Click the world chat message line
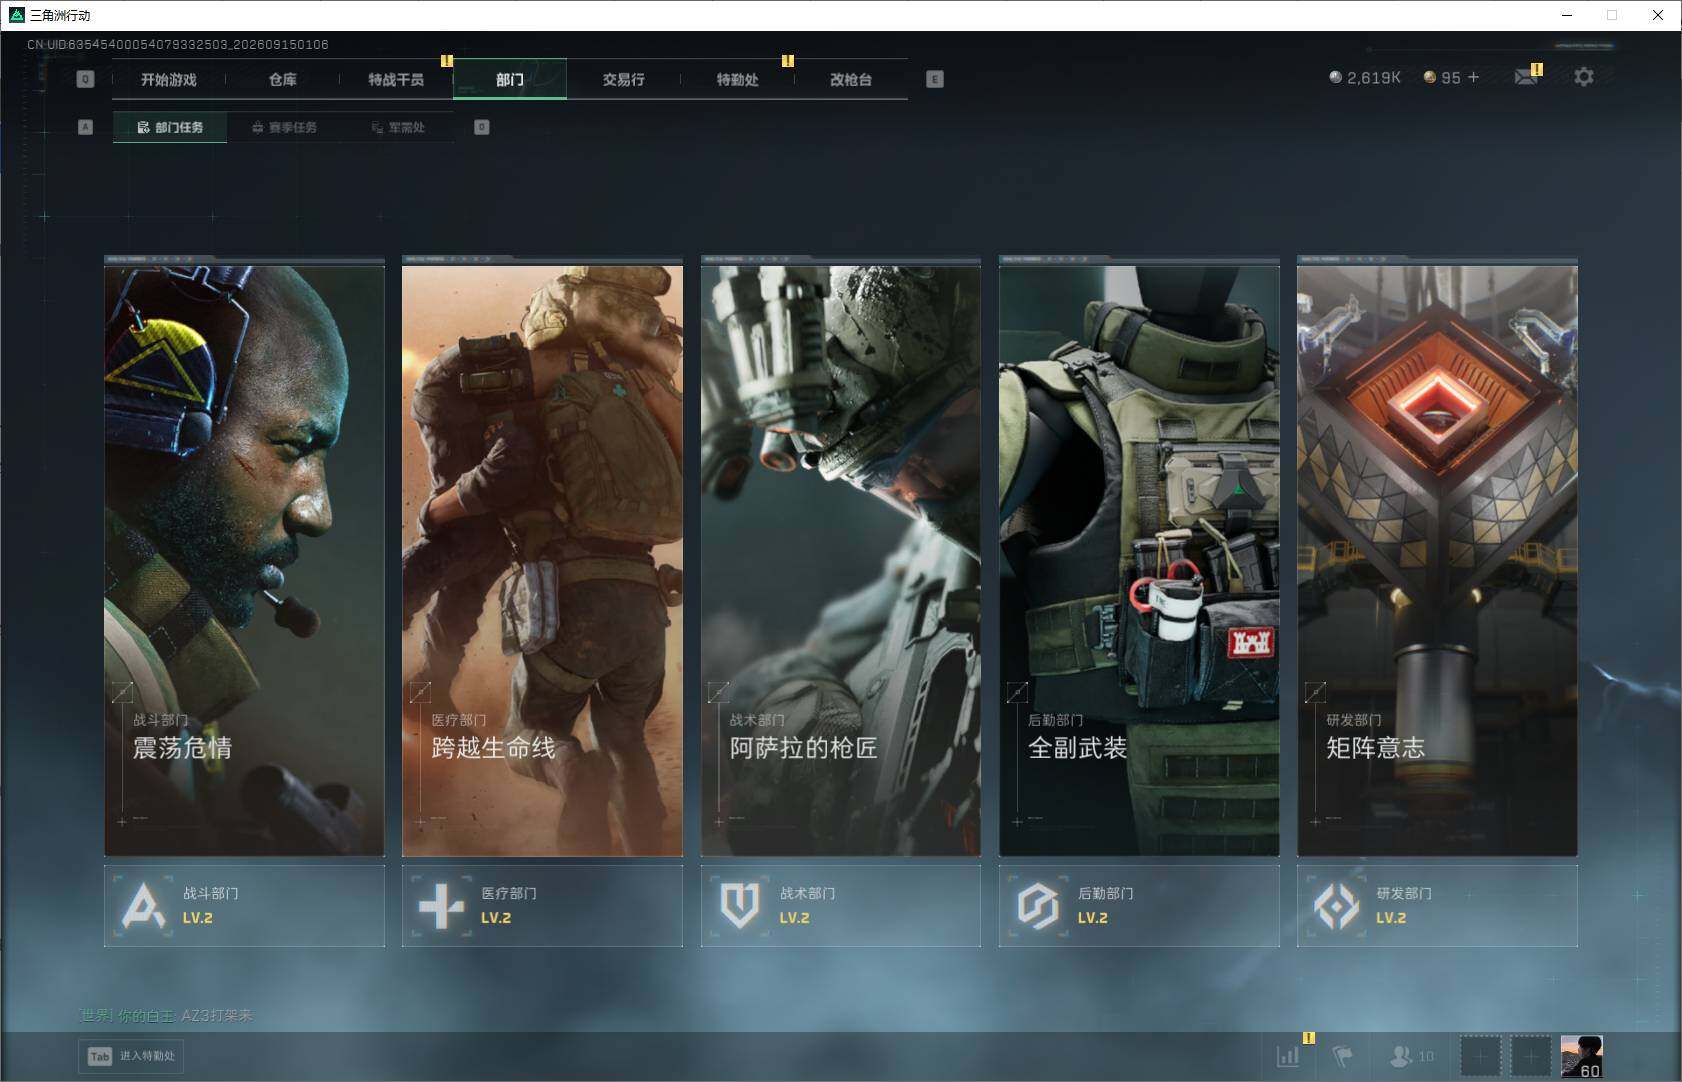The height and width of the screenshot is (1082, 1682). pos(166,1015)
